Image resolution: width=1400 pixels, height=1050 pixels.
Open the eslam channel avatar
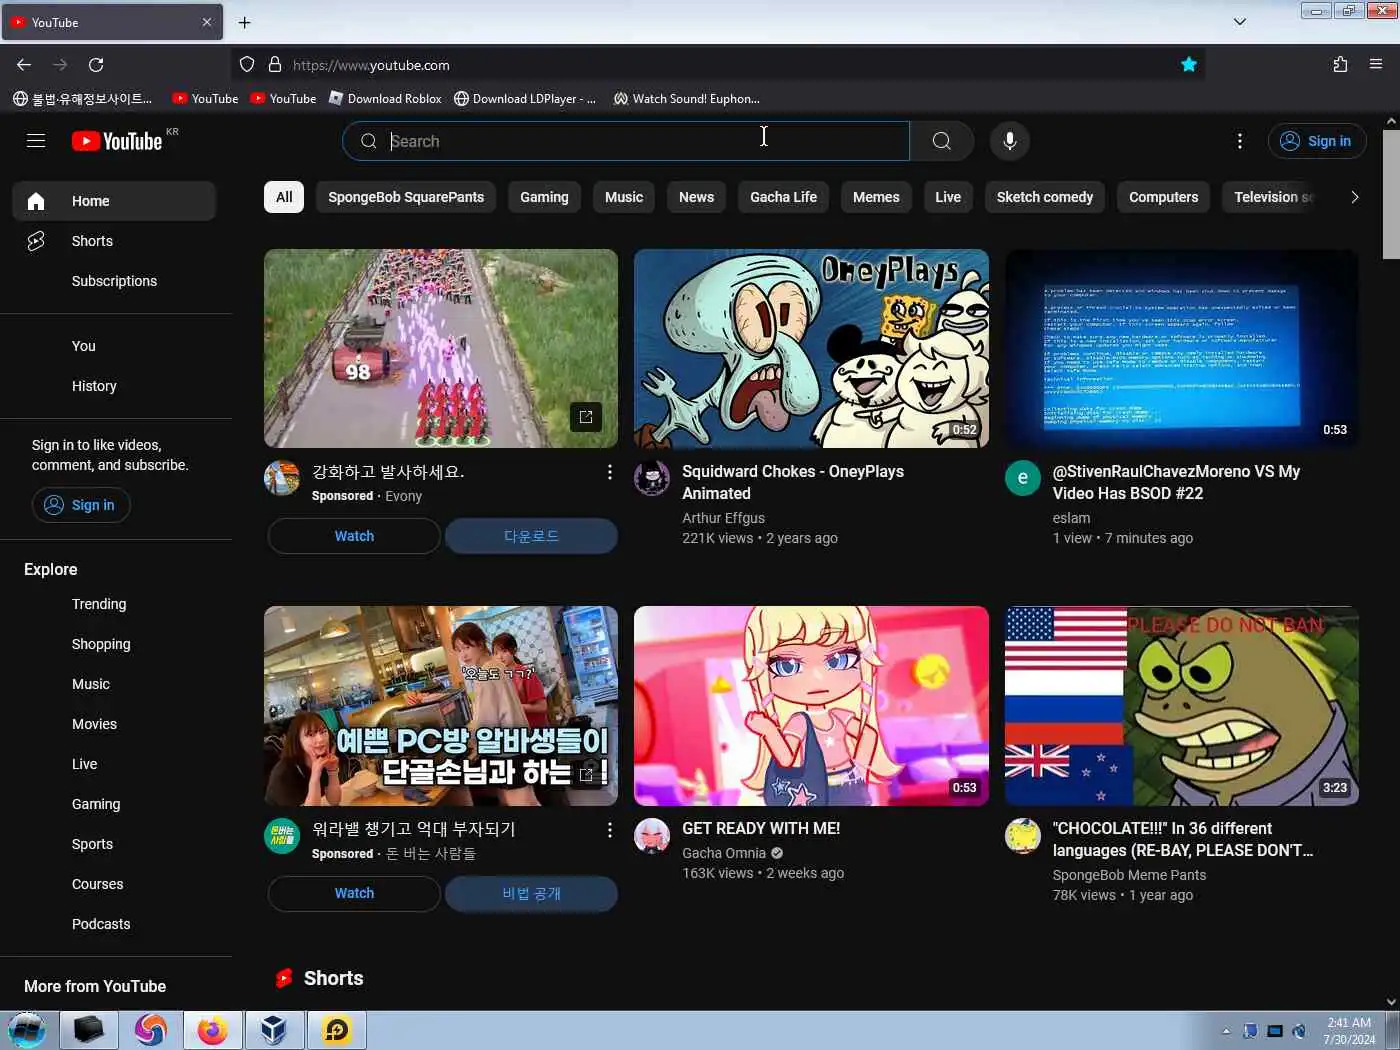tap(1022, 478)
